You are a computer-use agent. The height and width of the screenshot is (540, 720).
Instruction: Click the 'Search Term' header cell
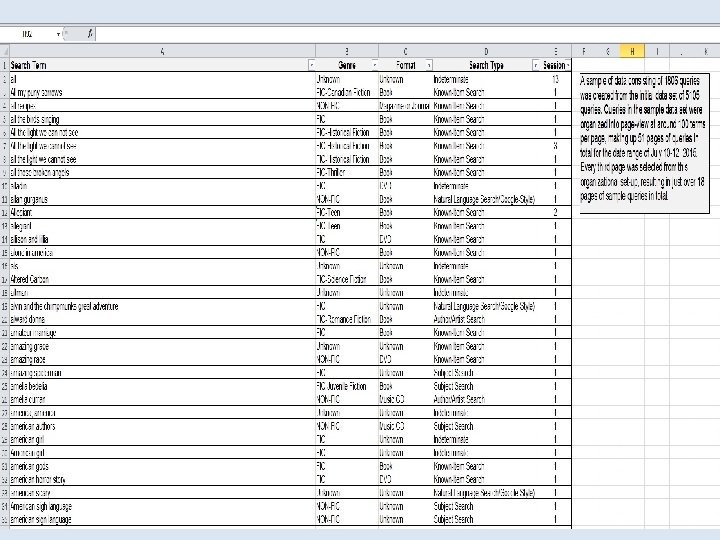[163, 65]
